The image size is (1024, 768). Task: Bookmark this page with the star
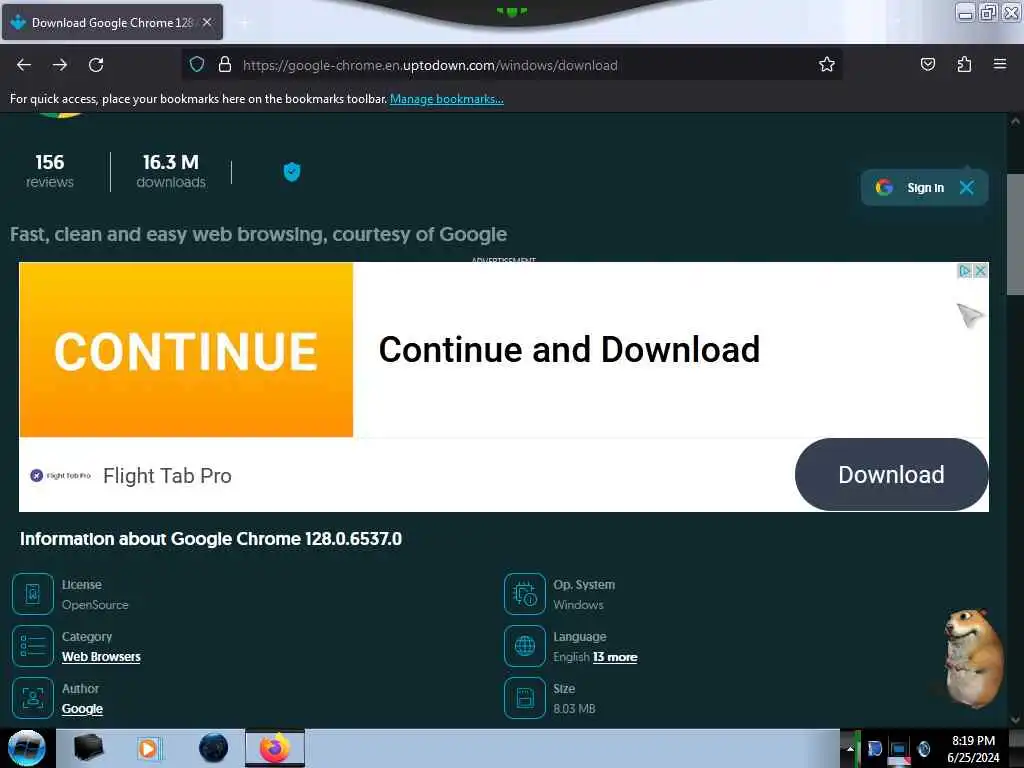827,64
